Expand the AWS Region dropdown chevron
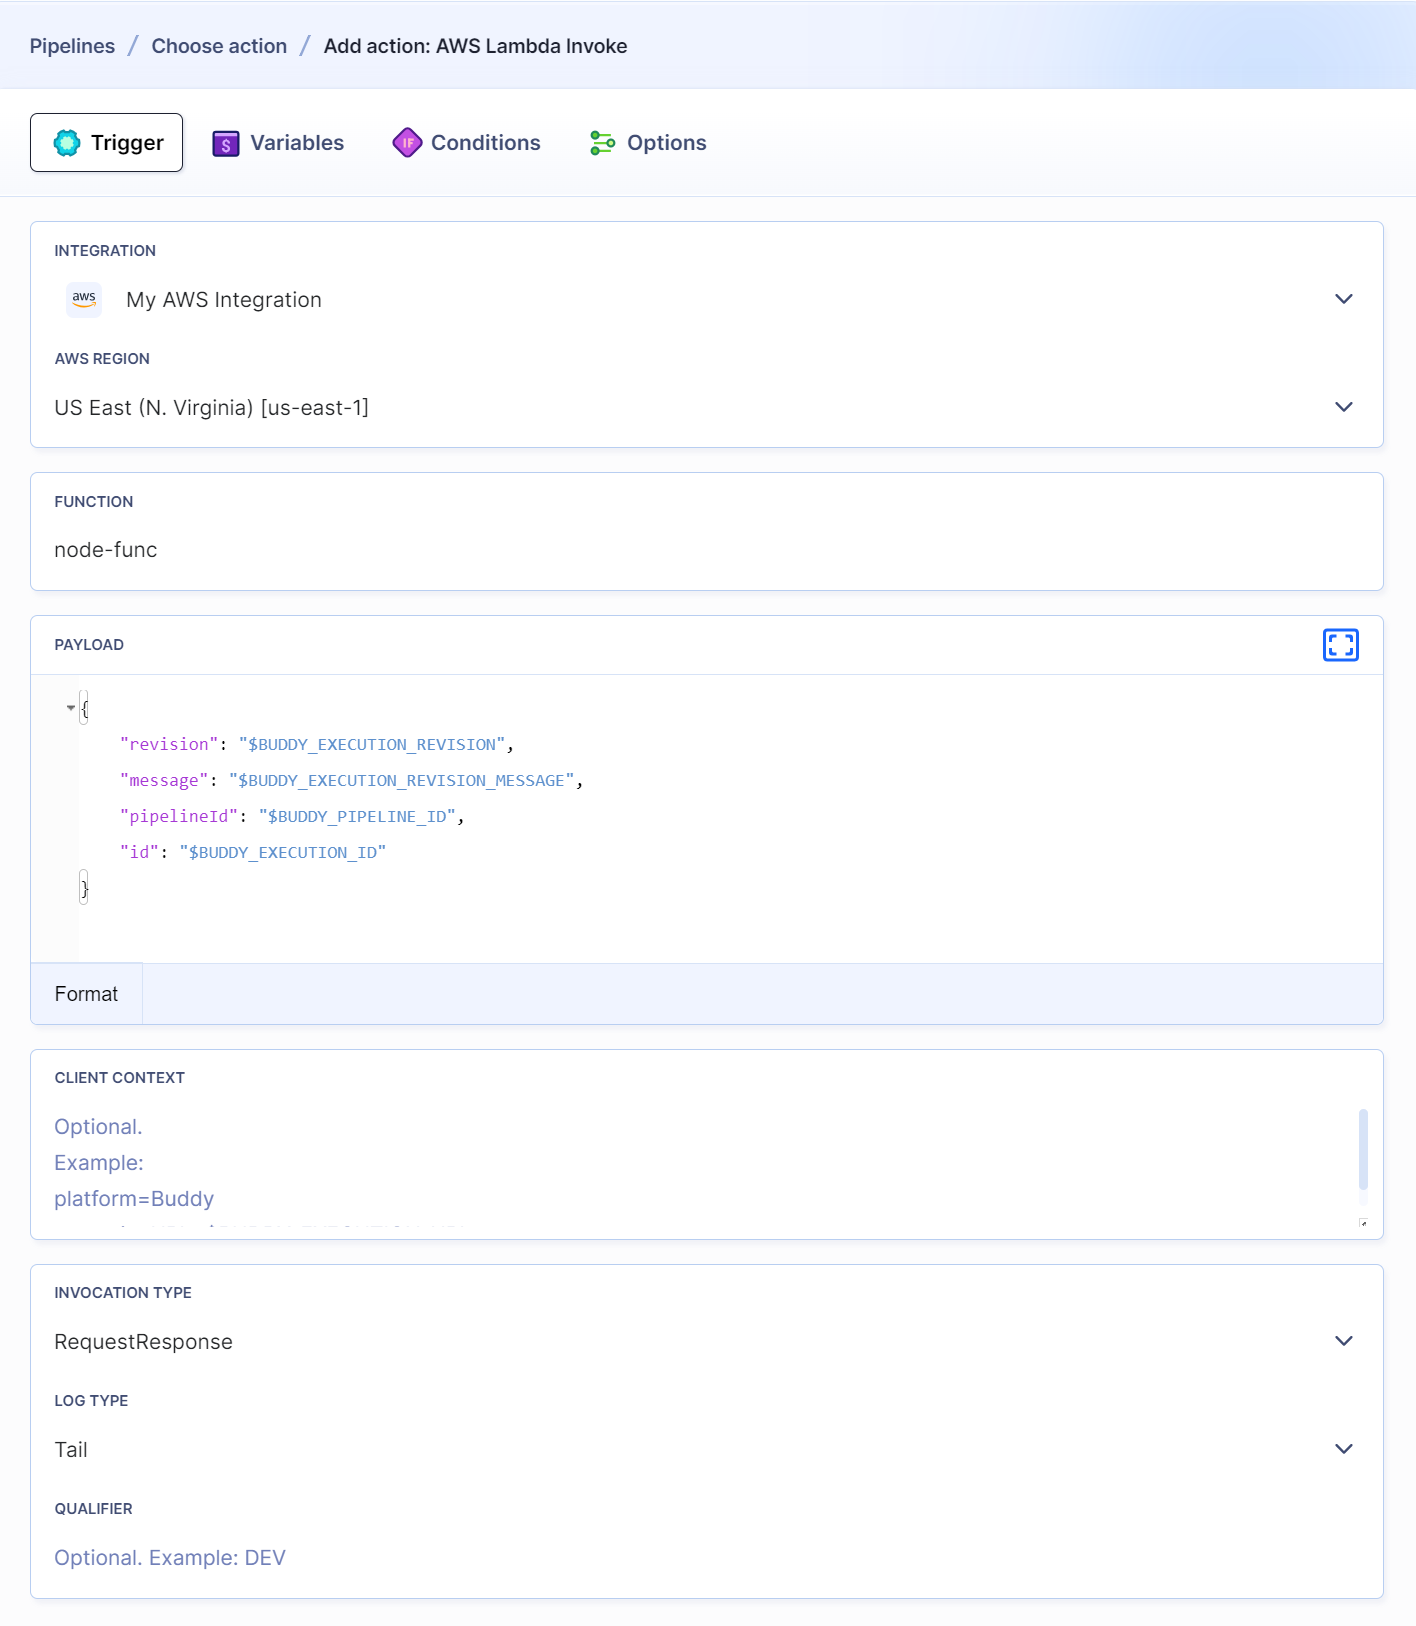This screenshot has height=1626, width=1416. coord(1344,407)
